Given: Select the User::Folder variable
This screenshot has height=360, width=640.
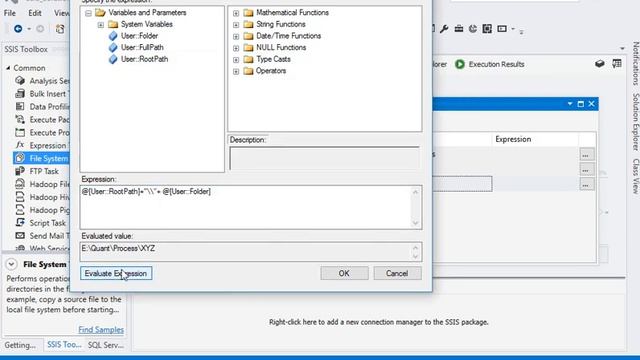Looking at the screenshot, I should tap(139, 36).
